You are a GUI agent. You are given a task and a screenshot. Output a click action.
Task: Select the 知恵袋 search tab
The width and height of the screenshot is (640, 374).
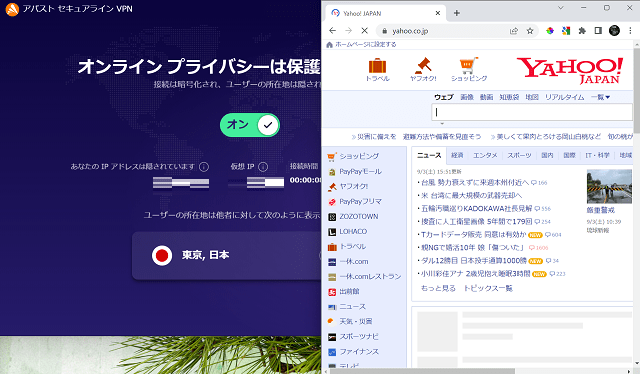click(509, 97)
